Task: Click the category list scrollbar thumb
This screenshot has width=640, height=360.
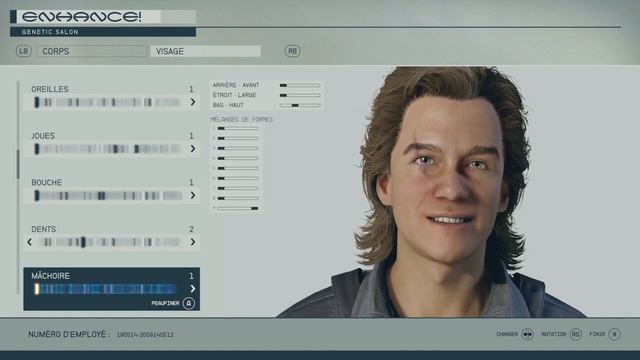Action: click(x=18, y=164)
